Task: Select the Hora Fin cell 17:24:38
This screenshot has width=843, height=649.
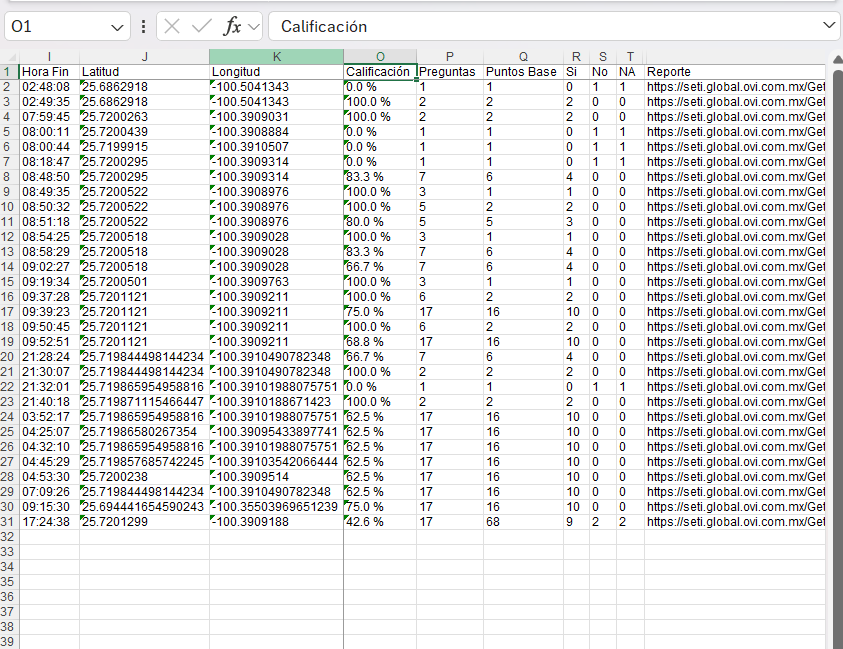Action: (49, 521)
